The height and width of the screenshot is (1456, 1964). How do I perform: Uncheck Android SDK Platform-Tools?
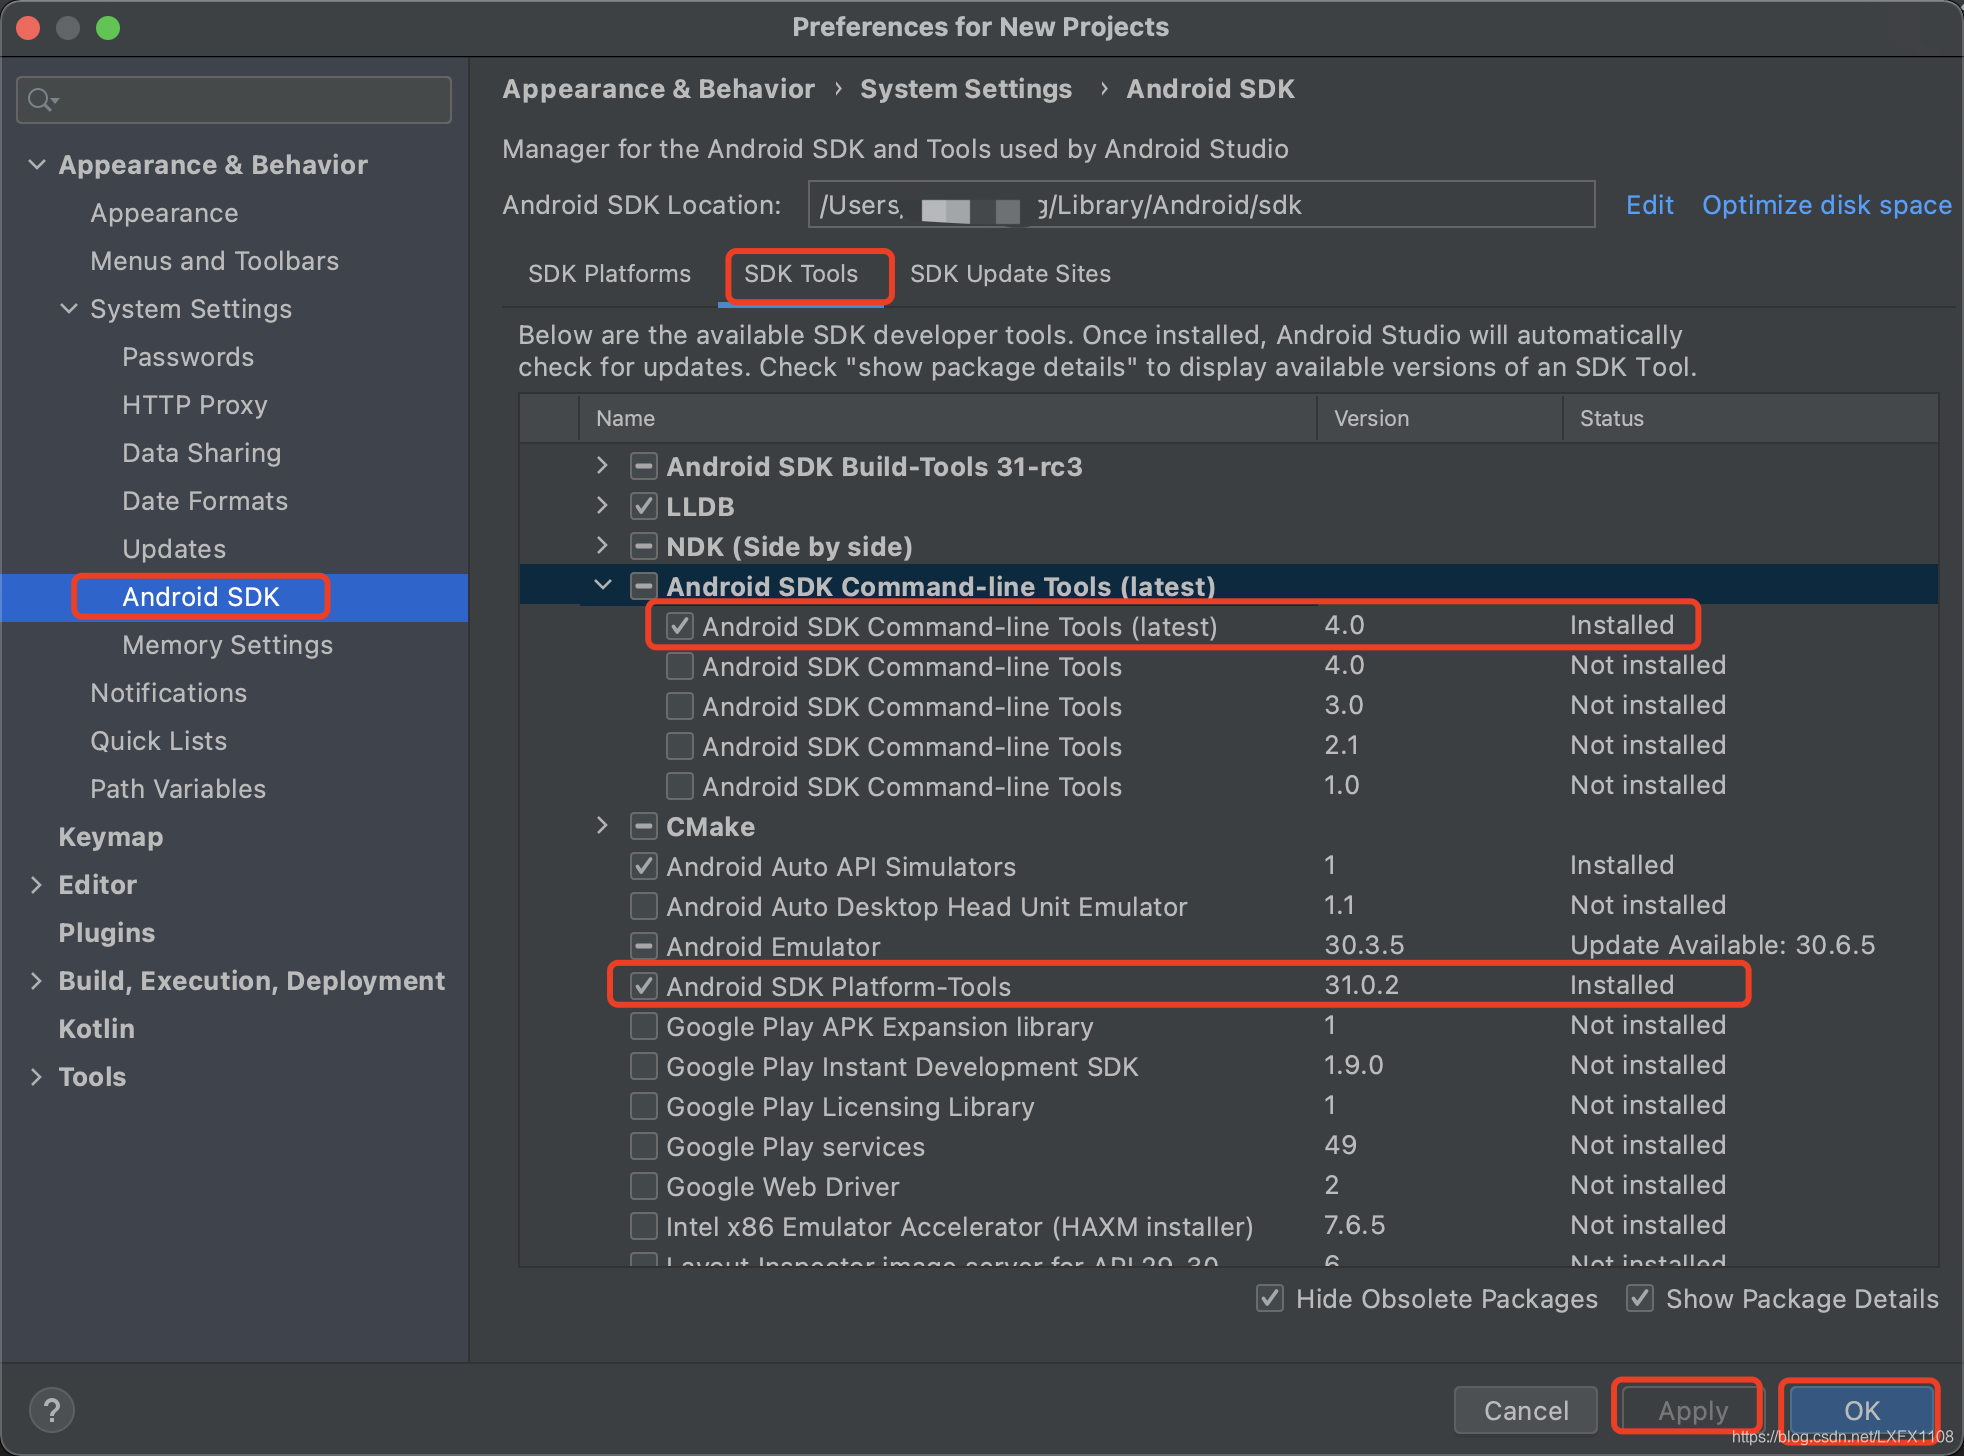[644, 987]
